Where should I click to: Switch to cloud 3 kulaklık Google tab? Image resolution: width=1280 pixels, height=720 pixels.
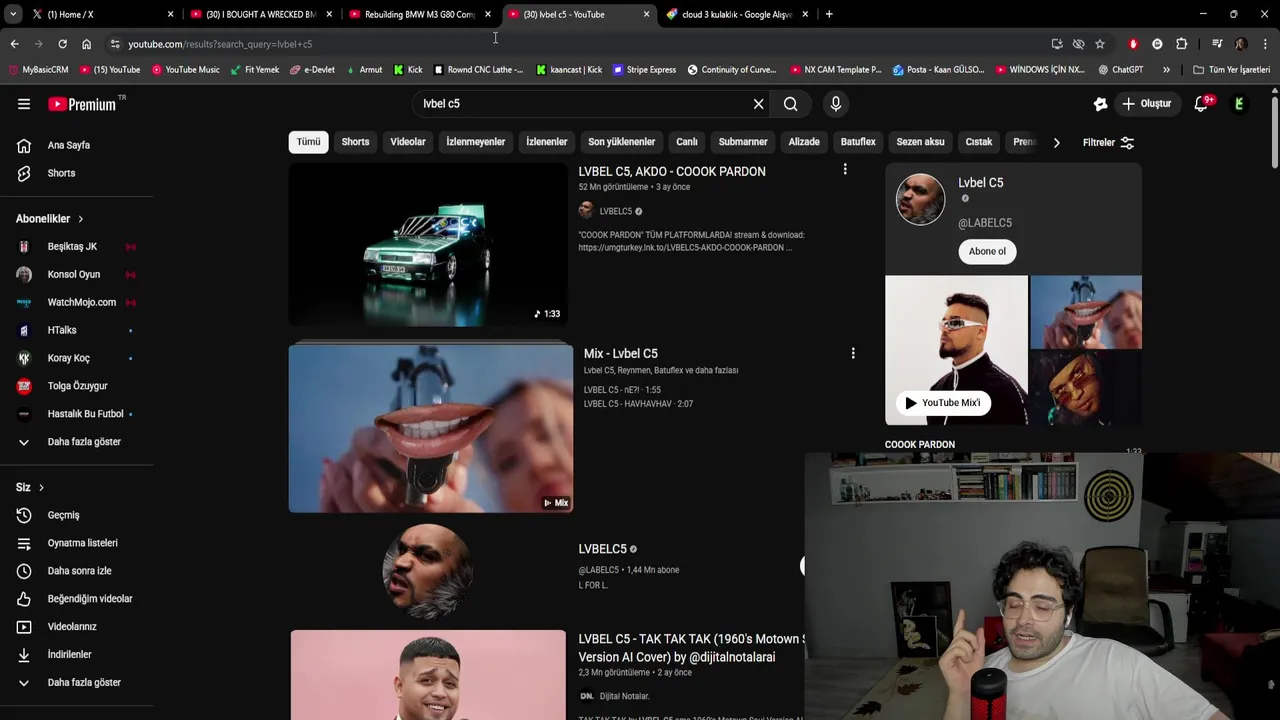pyautogui.click(x=737, y=14)
